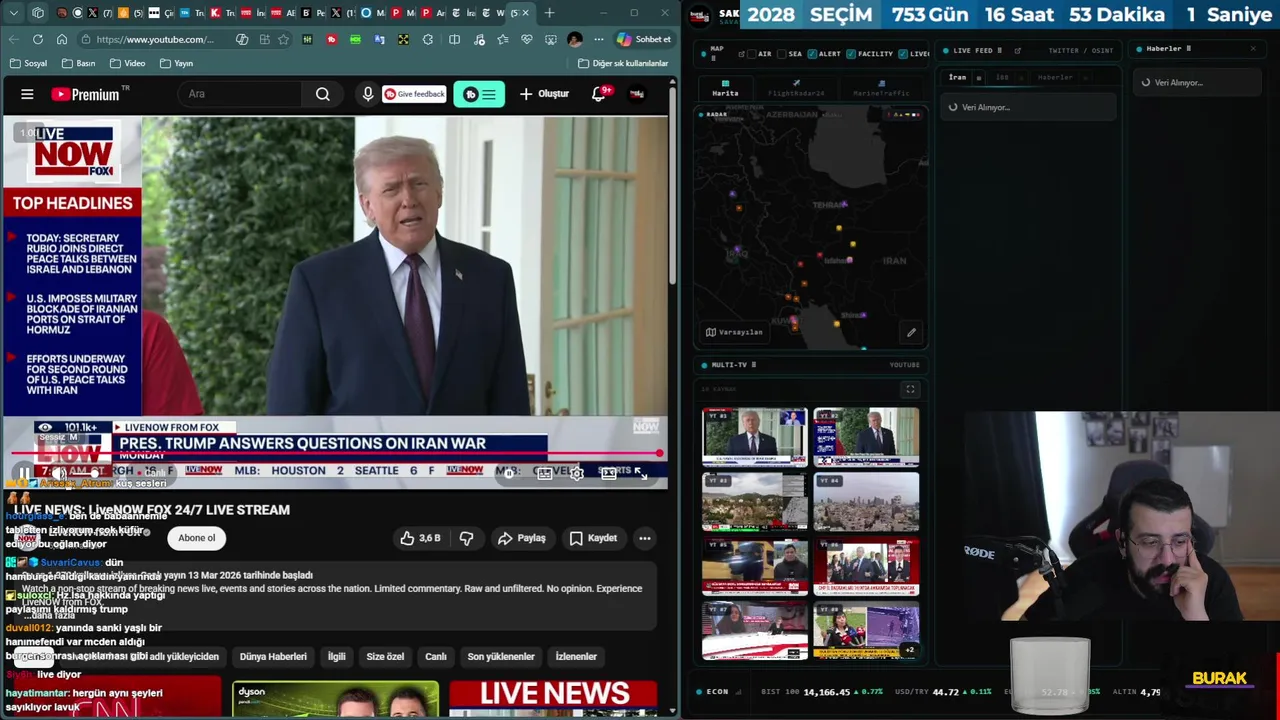Open browser split screen view

coord(454,39)
